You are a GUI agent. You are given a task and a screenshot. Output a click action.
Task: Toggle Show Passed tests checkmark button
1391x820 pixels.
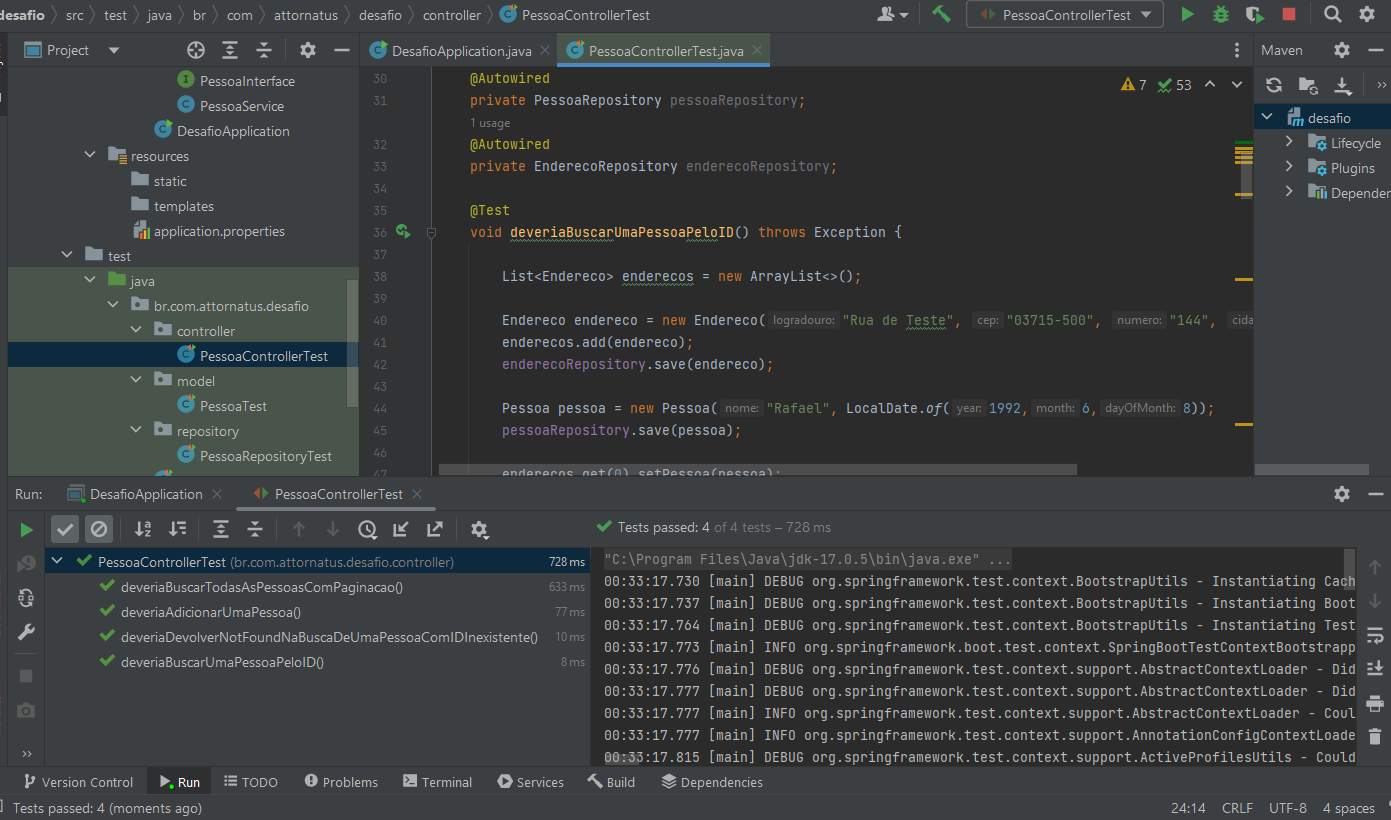(65, 529)
